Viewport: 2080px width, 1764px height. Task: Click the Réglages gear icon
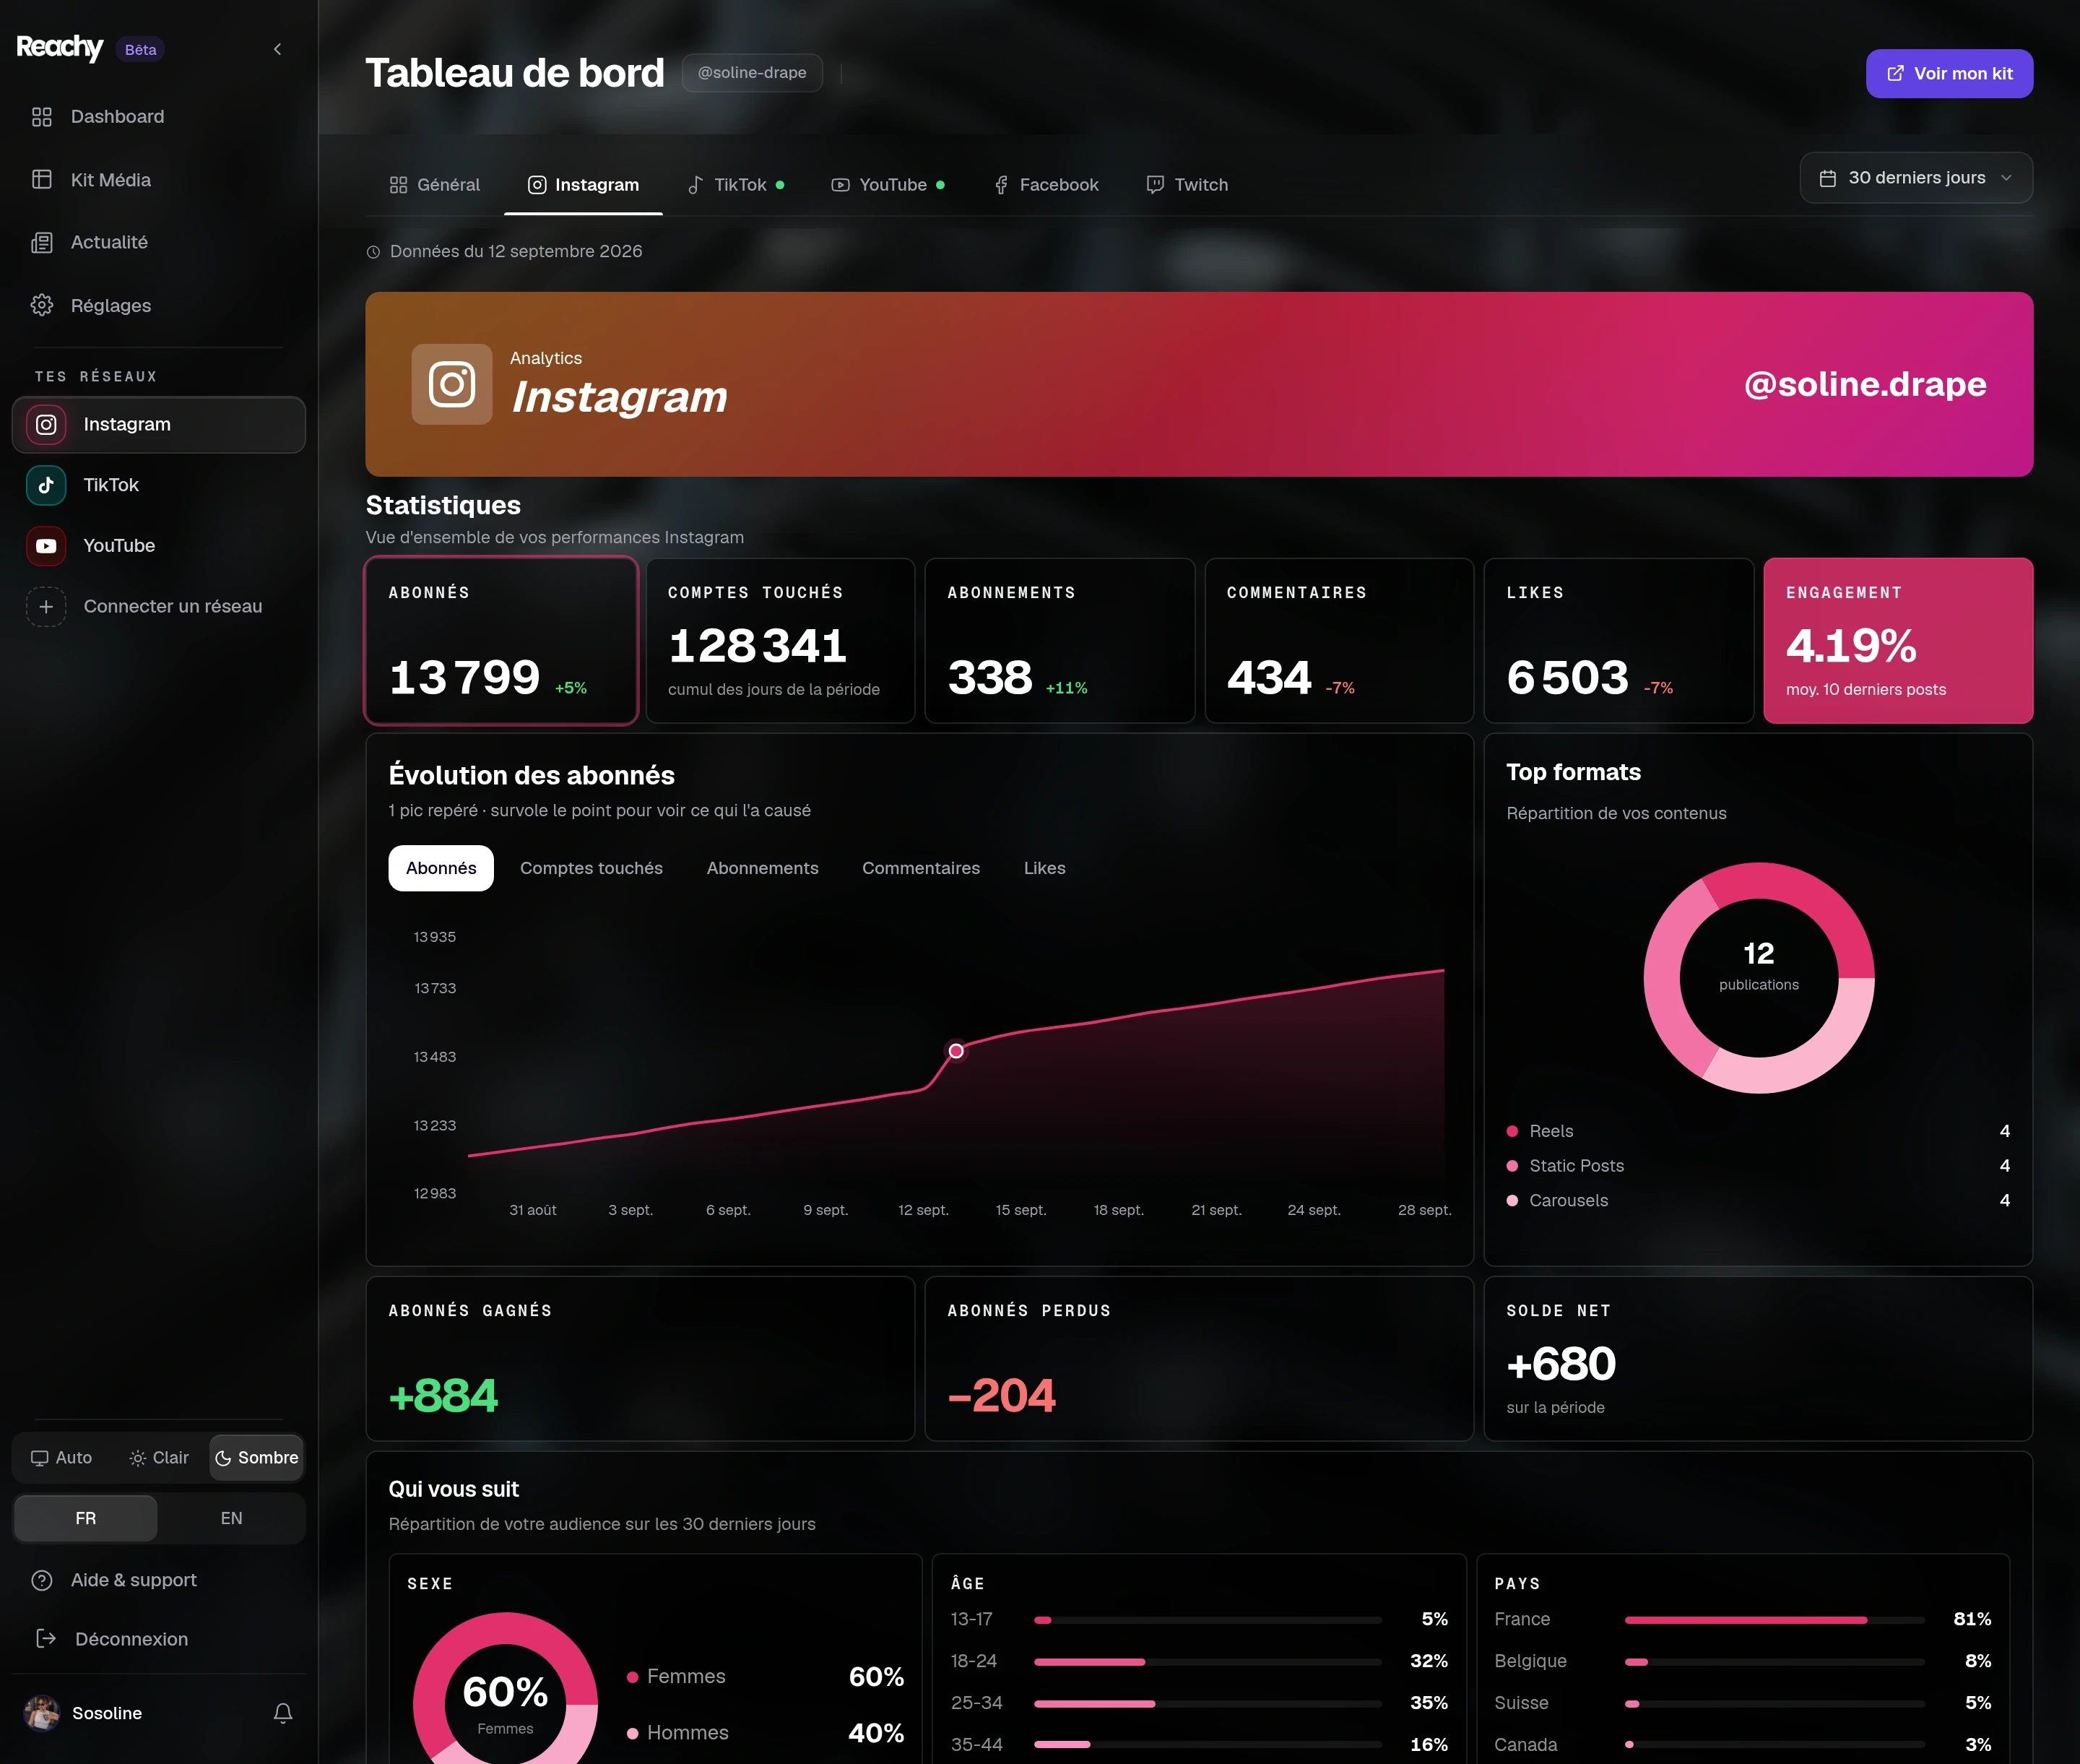(x=42, y=305)
